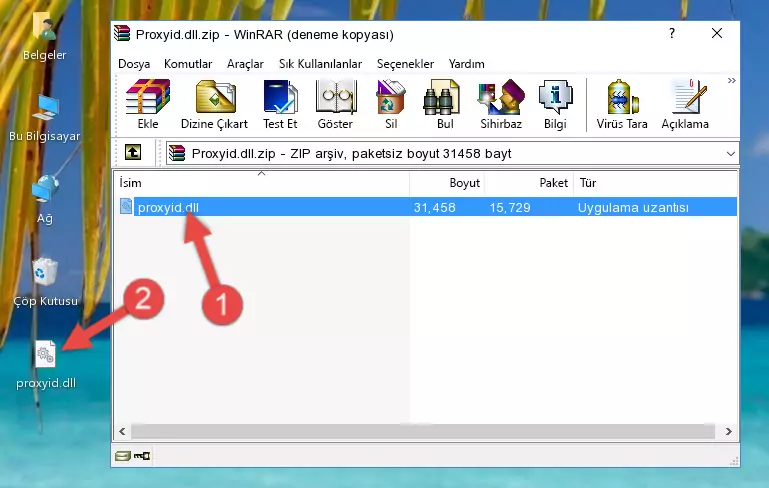Screen dimensions: 769x488
Task: Sort by the Paket column header
Action: click(x=529, y=183)
